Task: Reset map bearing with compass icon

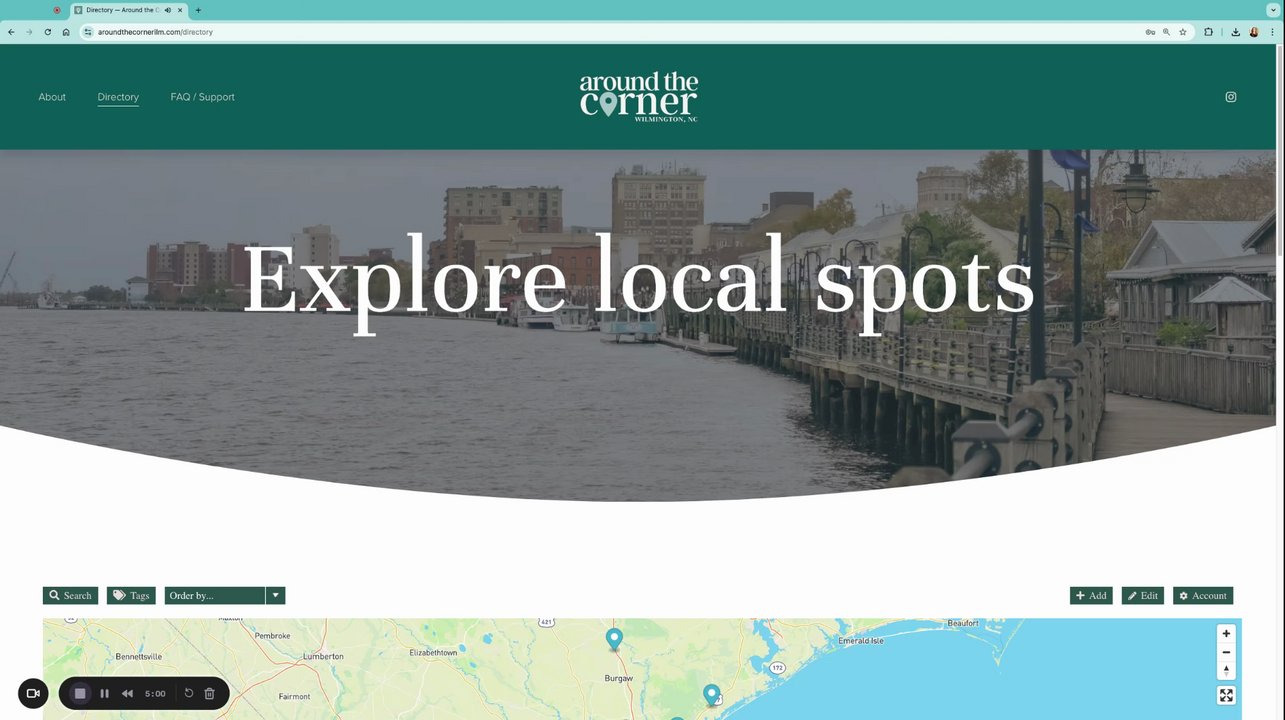Action: [1226, 670]
